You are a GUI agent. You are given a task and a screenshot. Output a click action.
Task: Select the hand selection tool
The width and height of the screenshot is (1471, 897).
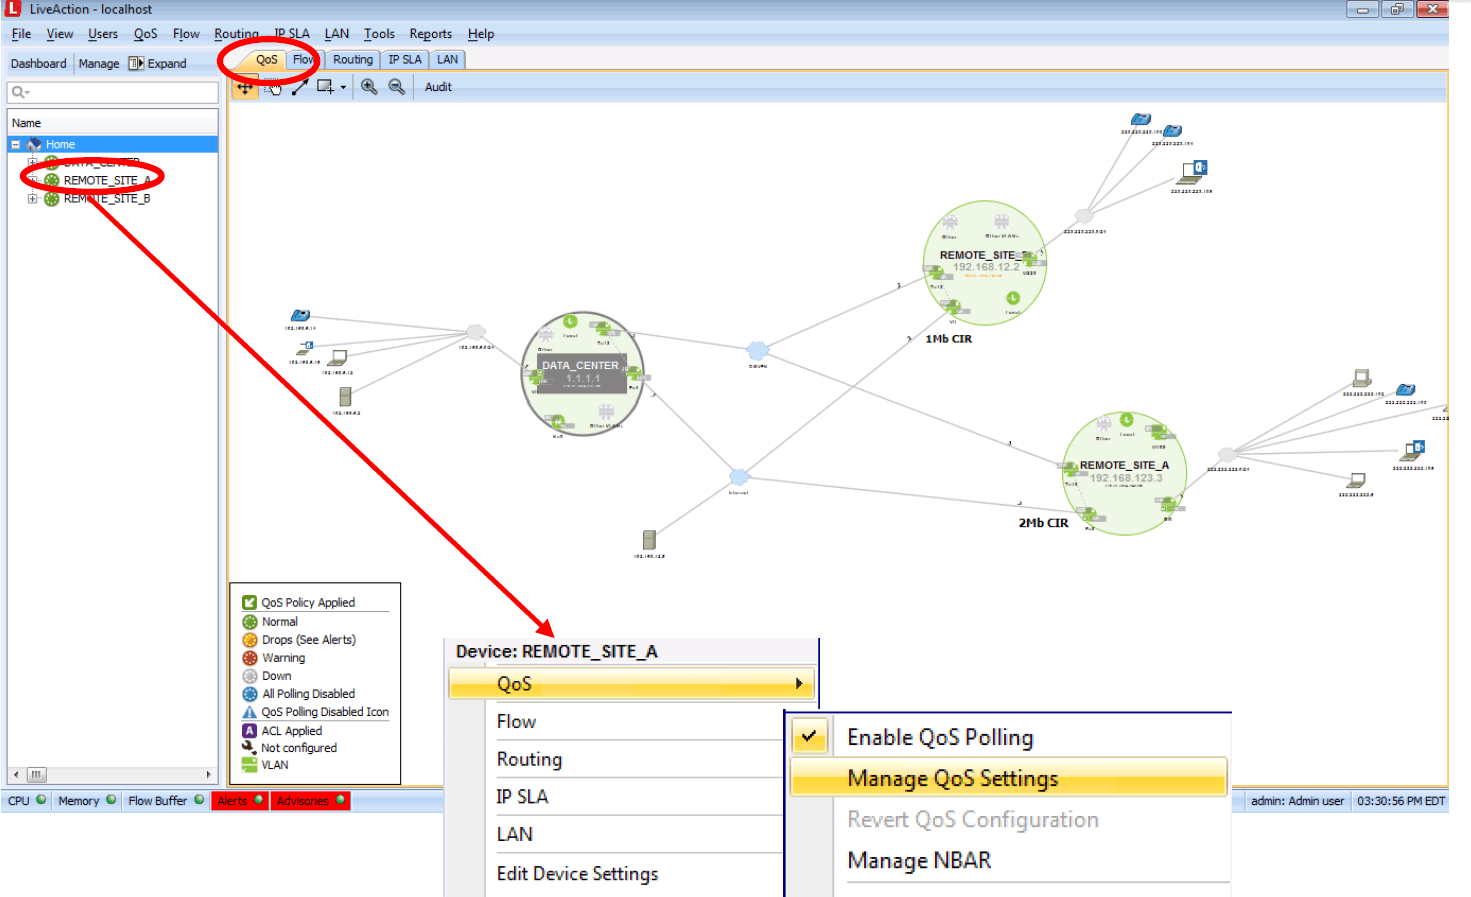tap(273, 87)
